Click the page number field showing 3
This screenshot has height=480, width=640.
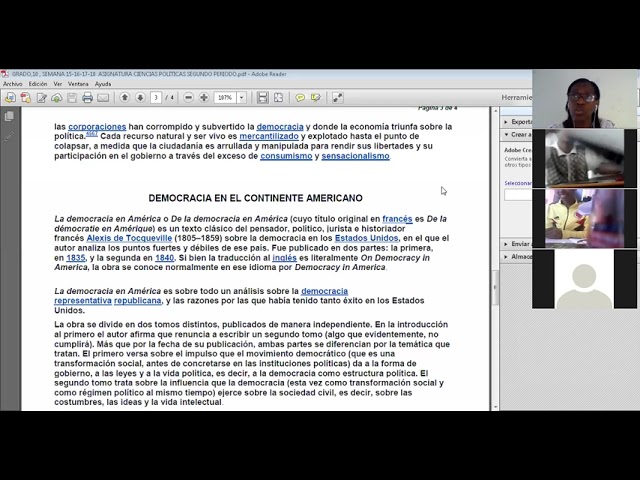(156, 98)
